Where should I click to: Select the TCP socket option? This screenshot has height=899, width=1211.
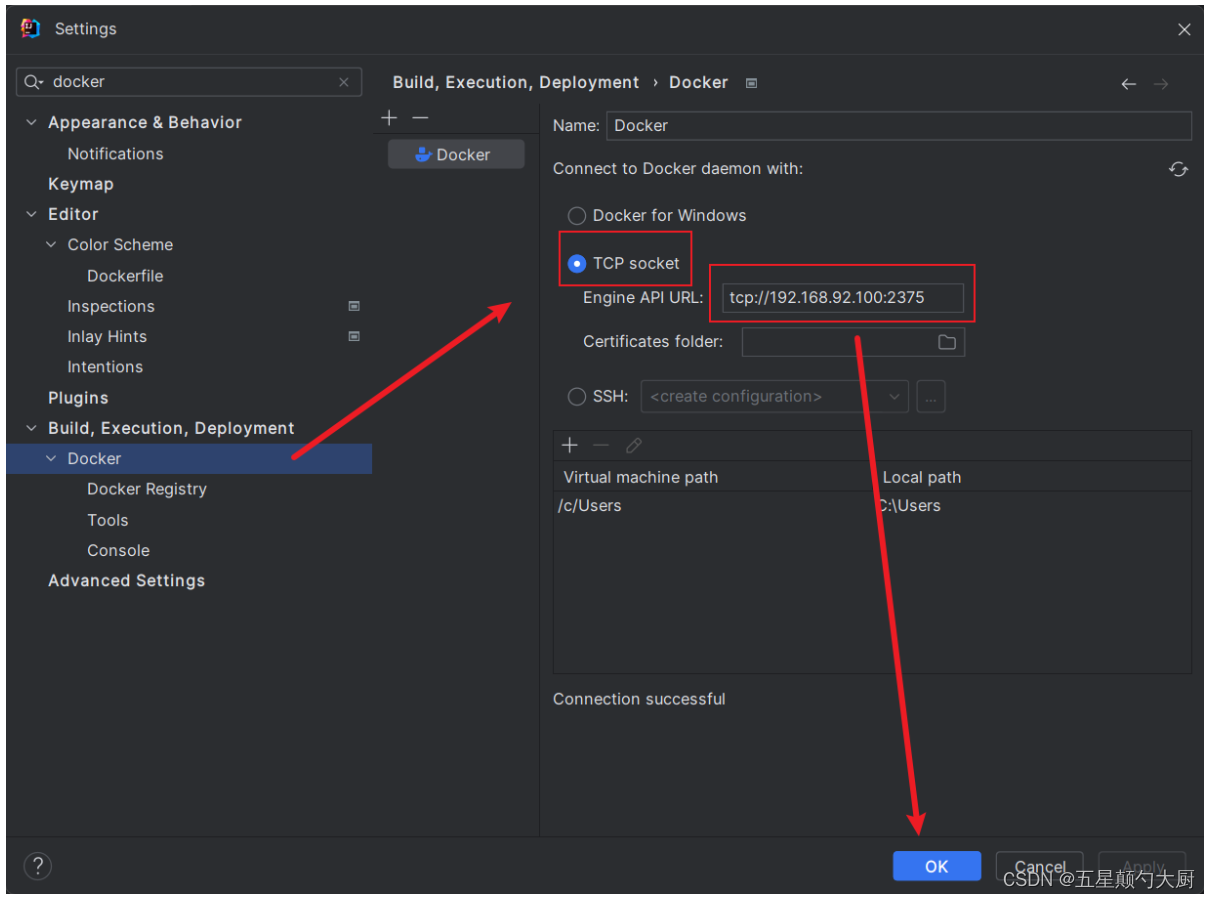click(x=577, y=263)
